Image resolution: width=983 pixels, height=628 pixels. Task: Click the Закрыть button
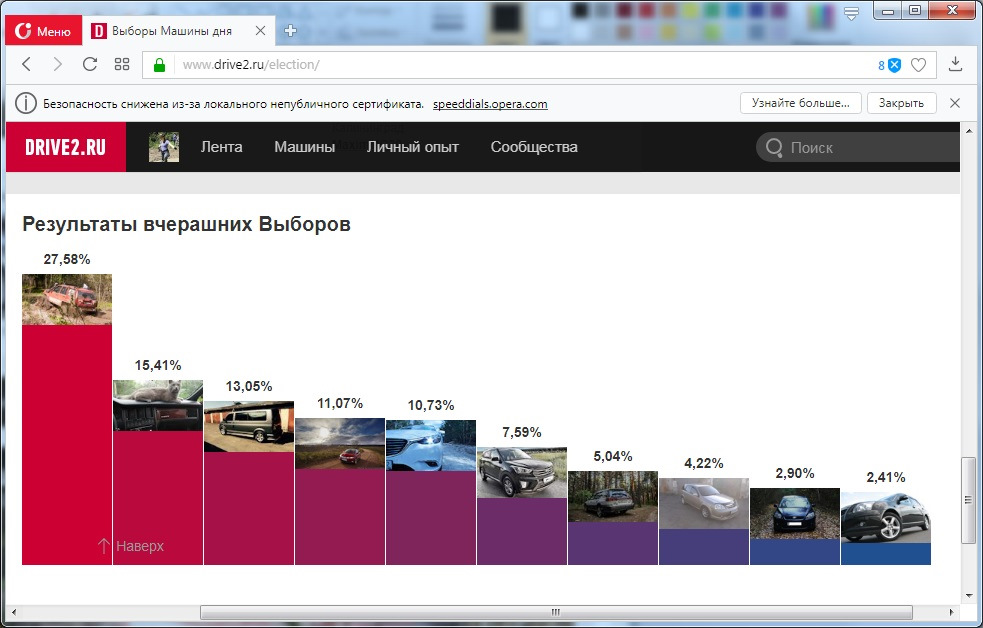point(902,103)
